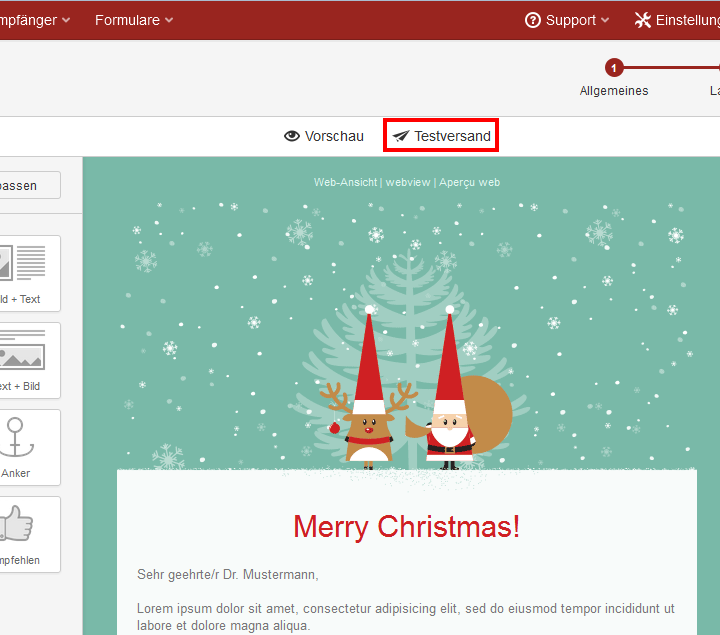Click the Merry Christmas! headline
The width and height of the screenshot is (720, 635).
(407, 526)
